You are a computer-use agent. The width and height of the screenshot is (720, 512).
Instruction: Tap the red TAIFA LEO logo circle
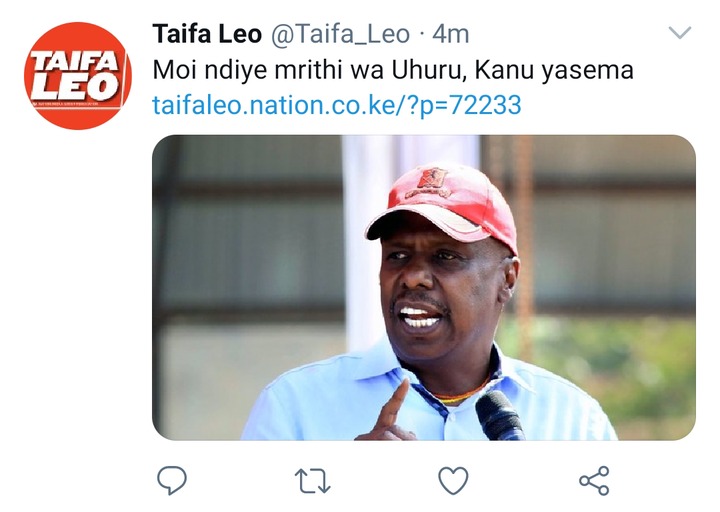(78, 76)
